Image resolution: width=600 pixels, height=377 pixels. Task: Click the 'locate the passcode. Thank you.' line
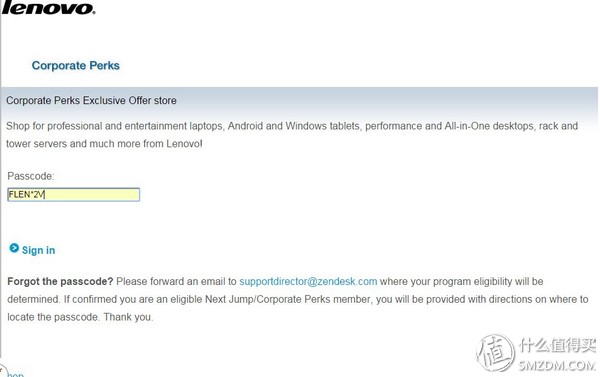[x=80, y=317]
